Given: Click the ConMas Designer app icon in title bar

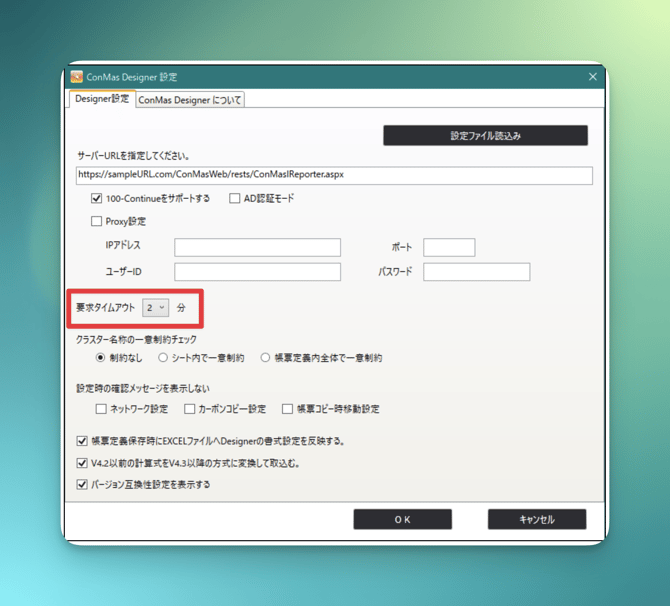Looking at the screenshot, I should (77, 77).
